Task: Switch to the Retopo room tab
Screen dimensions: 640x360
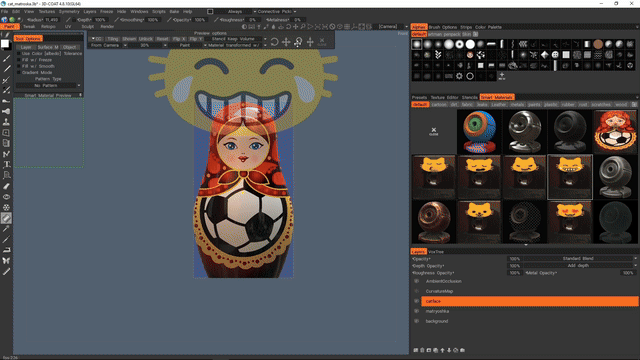Action: click(48, 27)
